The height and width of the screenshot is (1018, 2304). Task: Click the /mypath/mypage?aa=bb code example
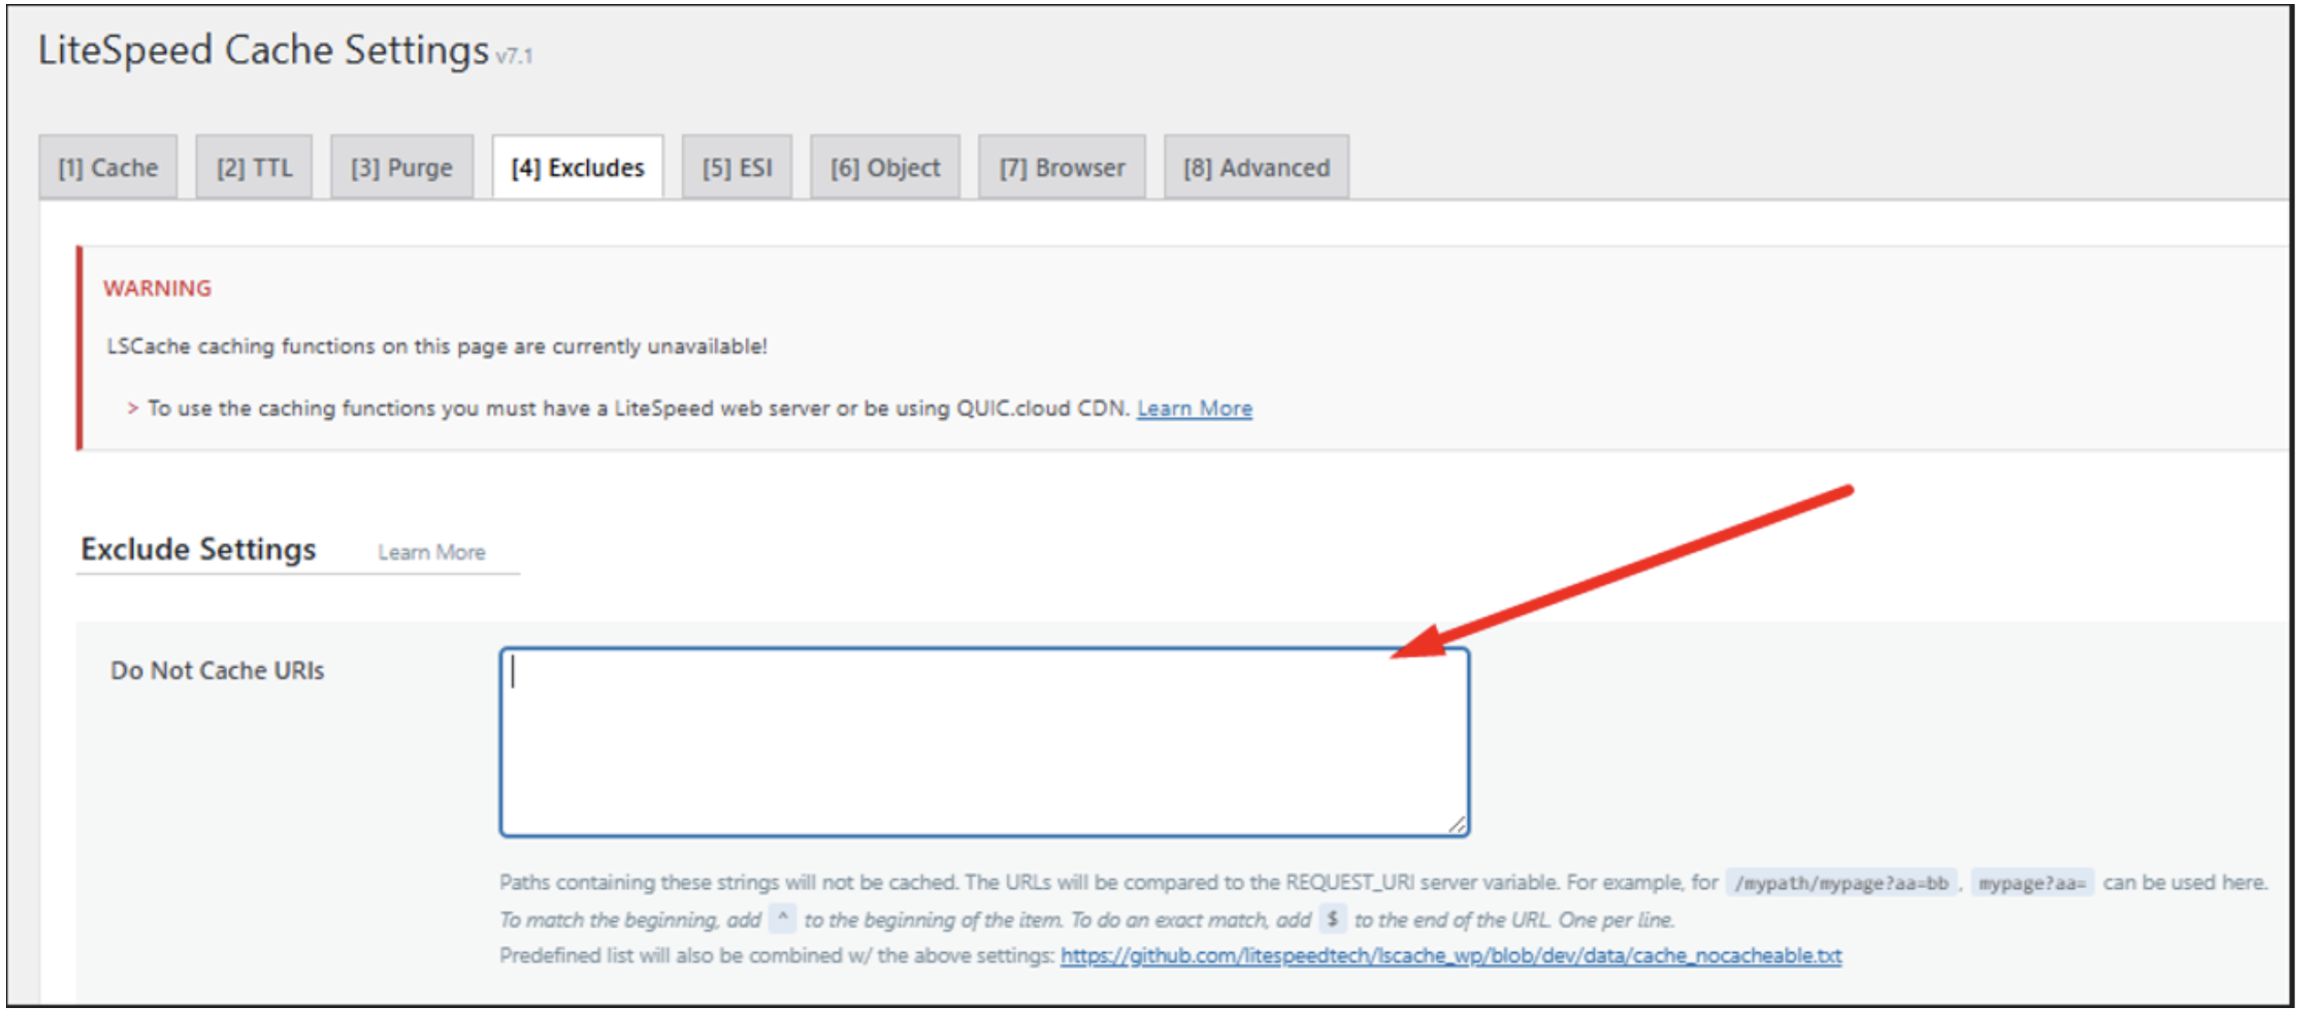[x=1841, y=883]
